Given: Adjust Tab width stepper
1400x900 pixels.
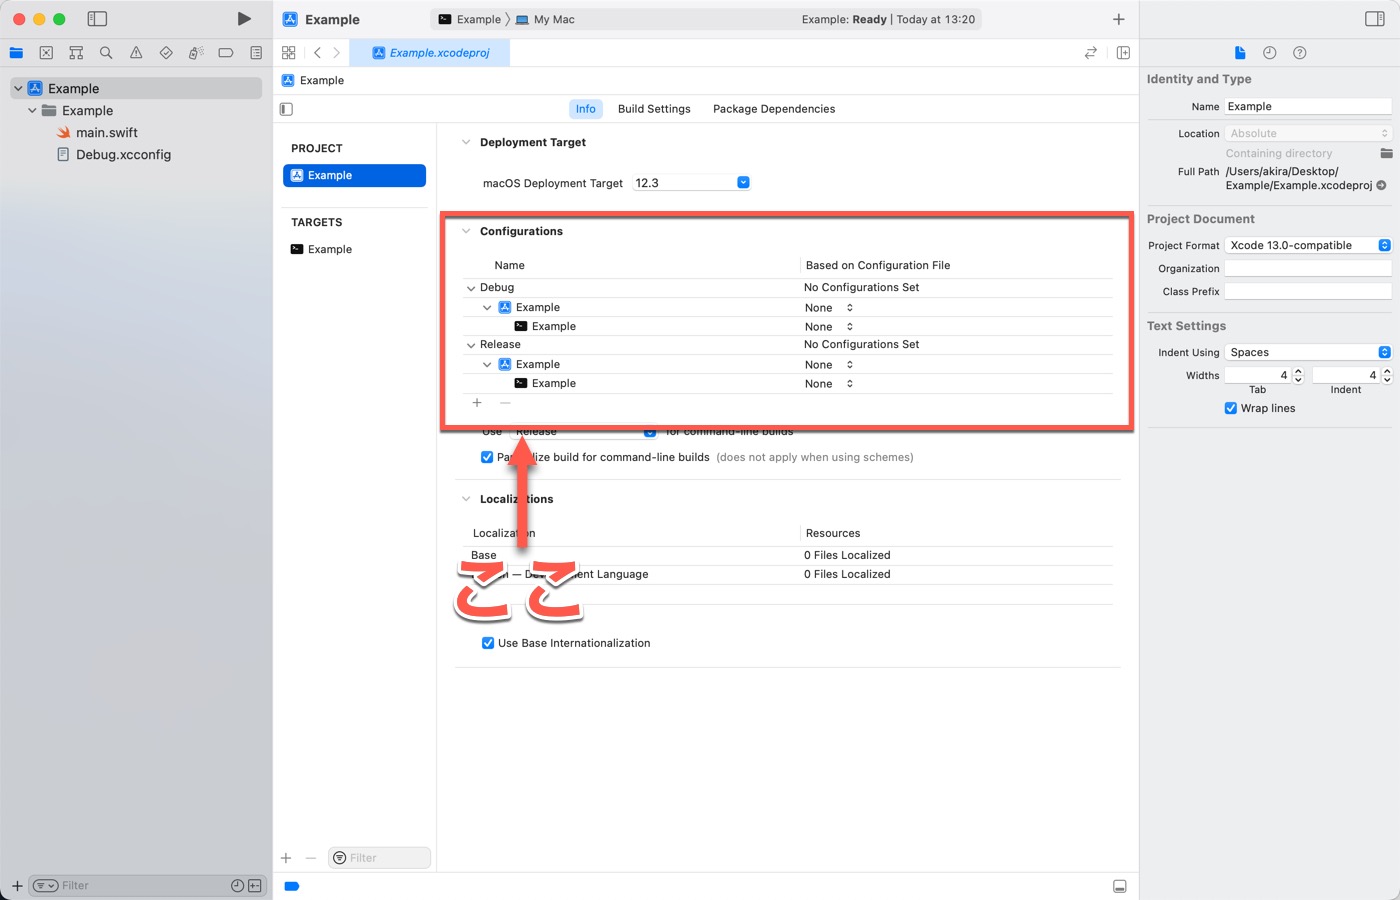Looking at the screenshot, I should point(1298,375).
